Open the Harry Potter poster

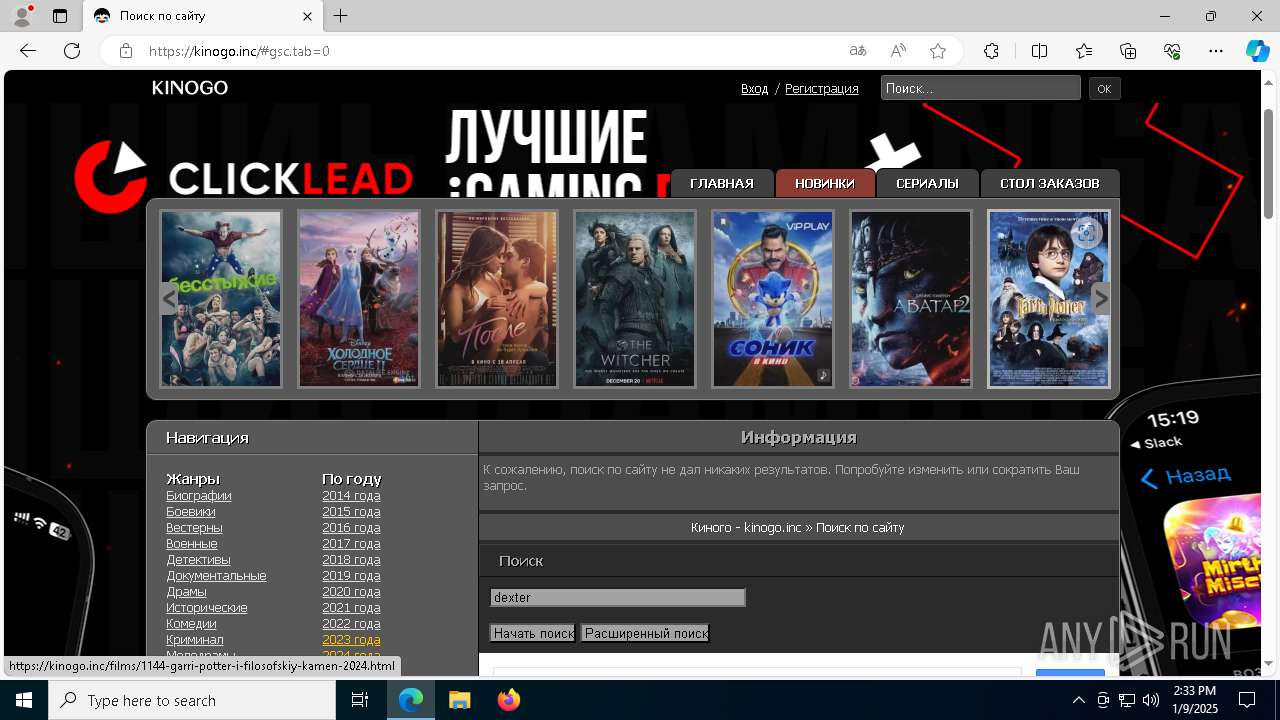coord(1049,299)
